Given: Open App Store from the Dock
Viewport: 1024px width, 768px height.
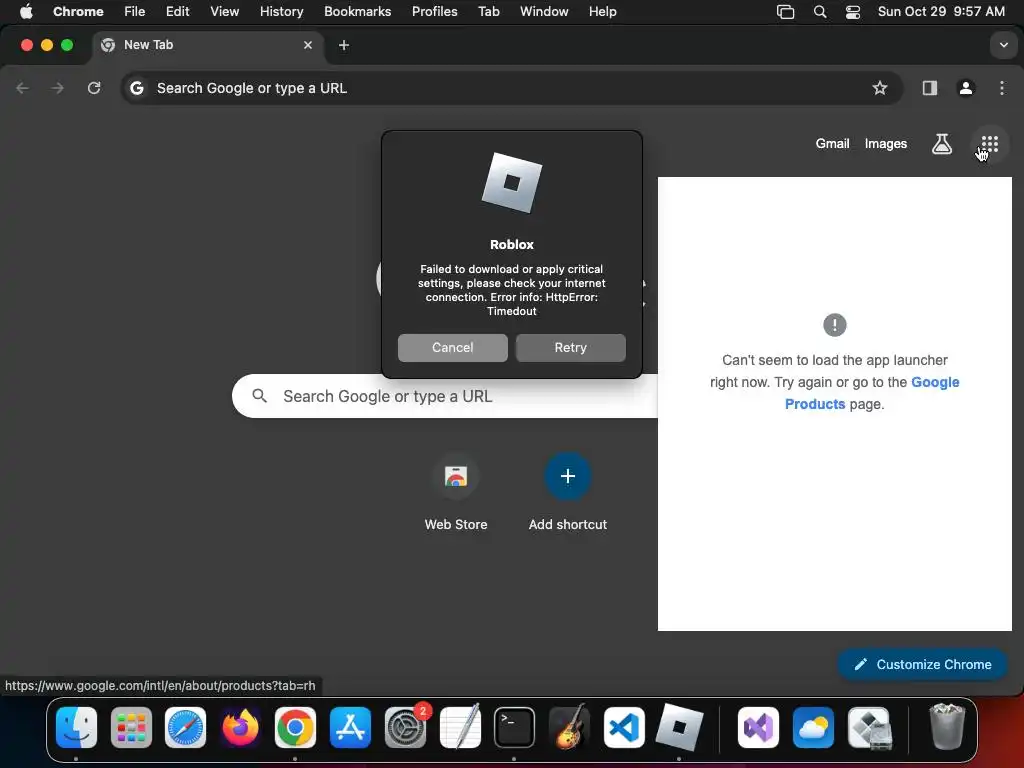Looking at the screenshot, I should click(350, 727).
